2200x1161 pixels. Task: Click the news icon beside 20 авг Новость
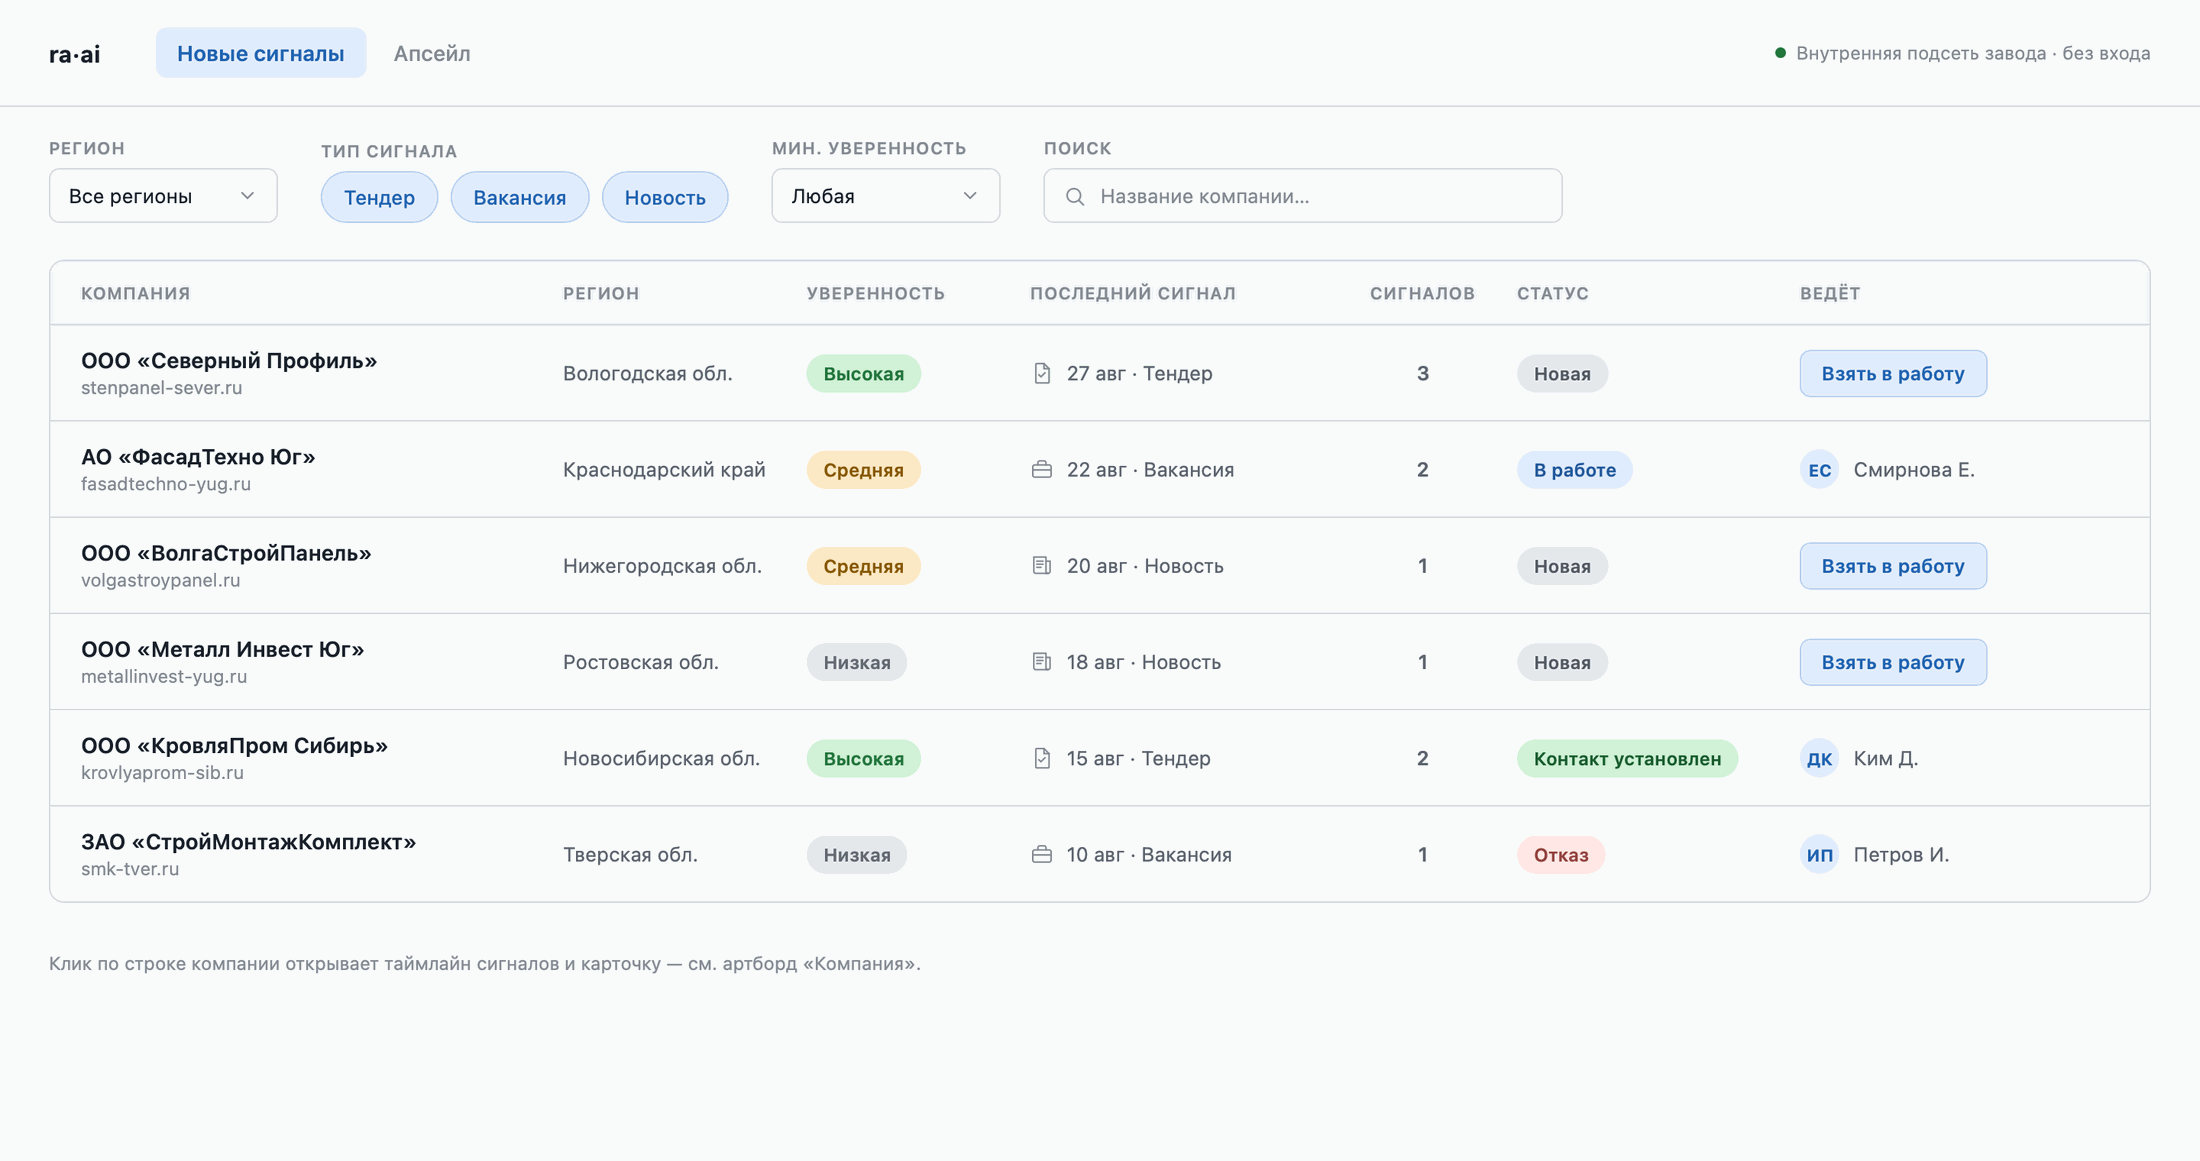click(1042, 565)
